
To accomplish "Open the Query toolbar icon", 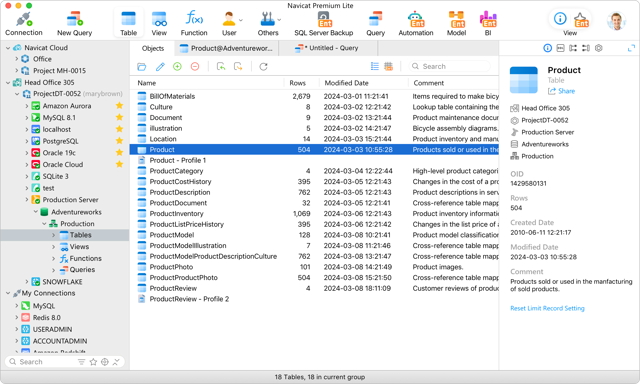I will 375,24.
